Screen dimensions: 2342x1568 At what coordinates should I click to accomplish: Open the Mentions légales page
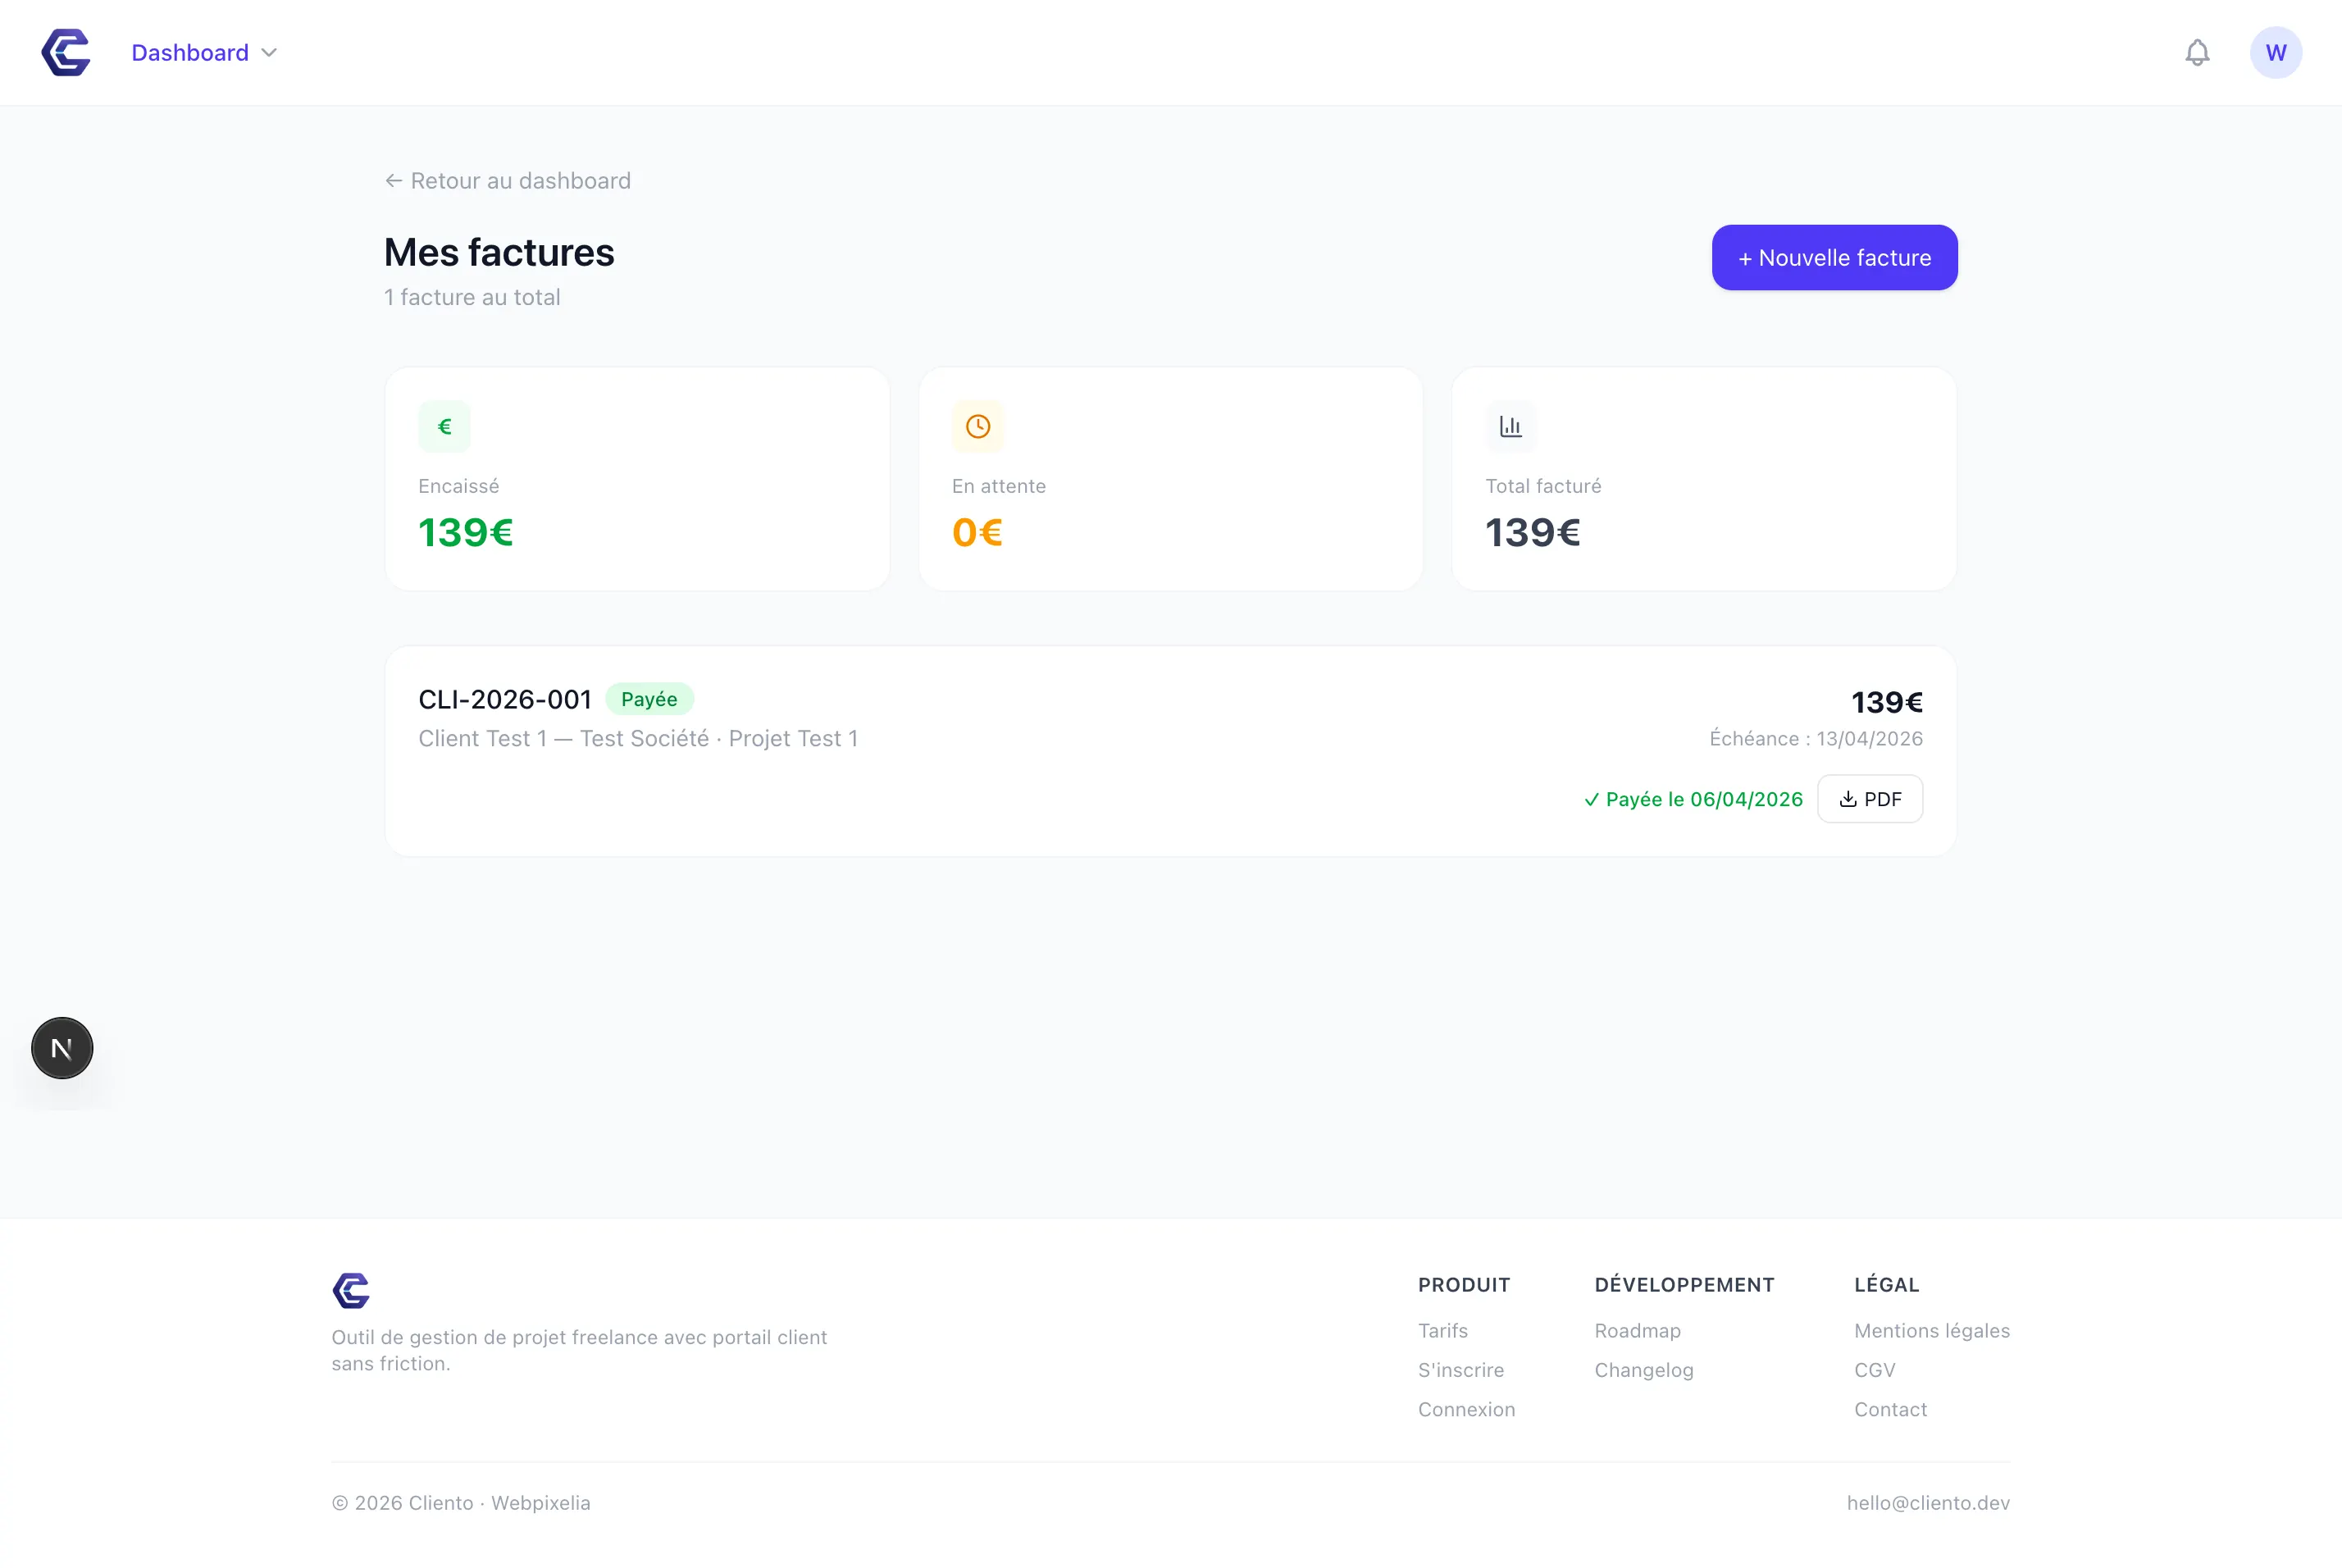coord(1932,1330)
